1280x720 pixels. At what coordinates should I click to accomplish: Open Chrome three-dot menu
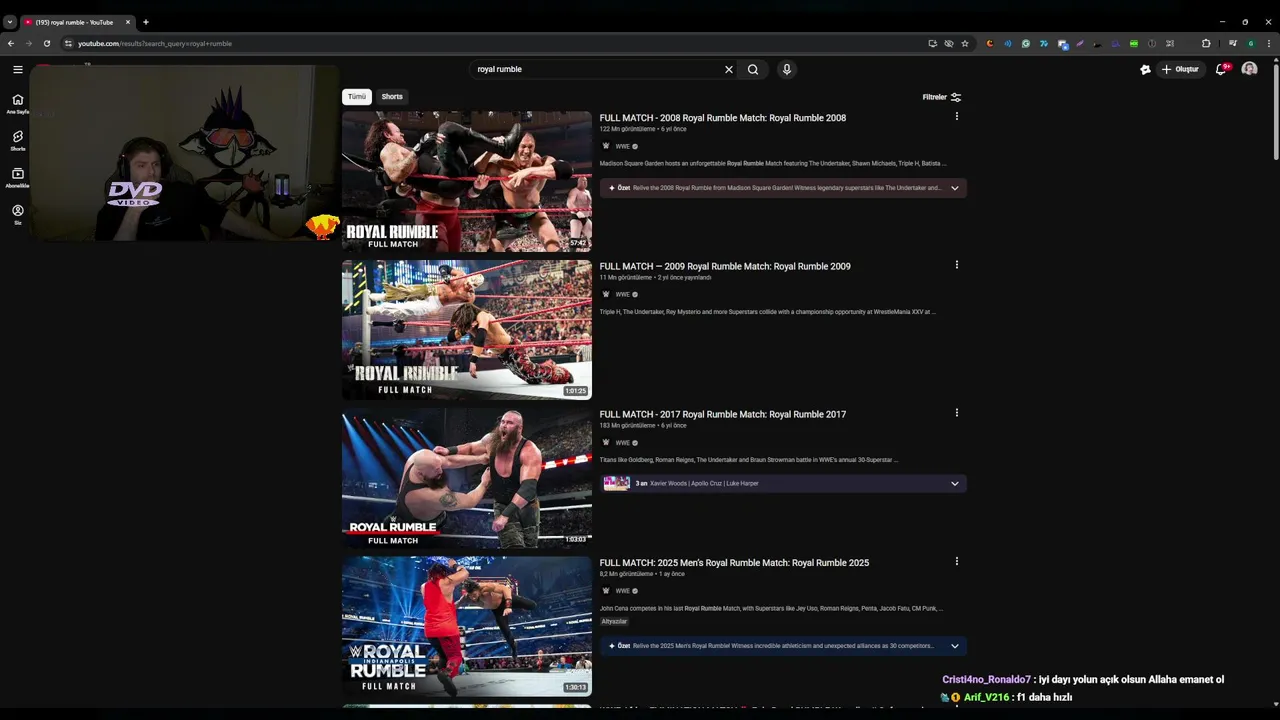pyautogui.click(x=1269, y=43)
